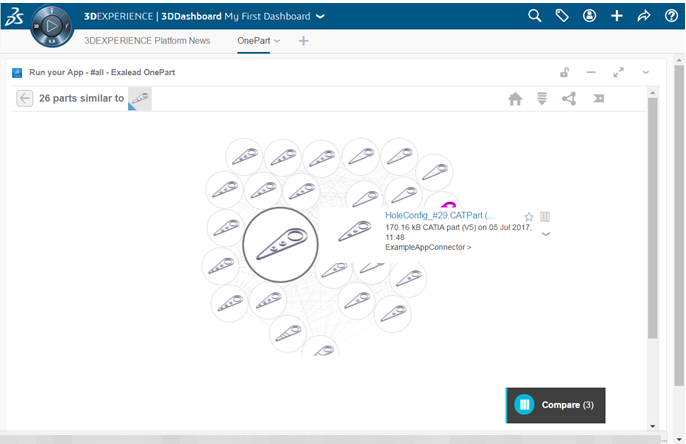Open the compass play button

point(52,26)
